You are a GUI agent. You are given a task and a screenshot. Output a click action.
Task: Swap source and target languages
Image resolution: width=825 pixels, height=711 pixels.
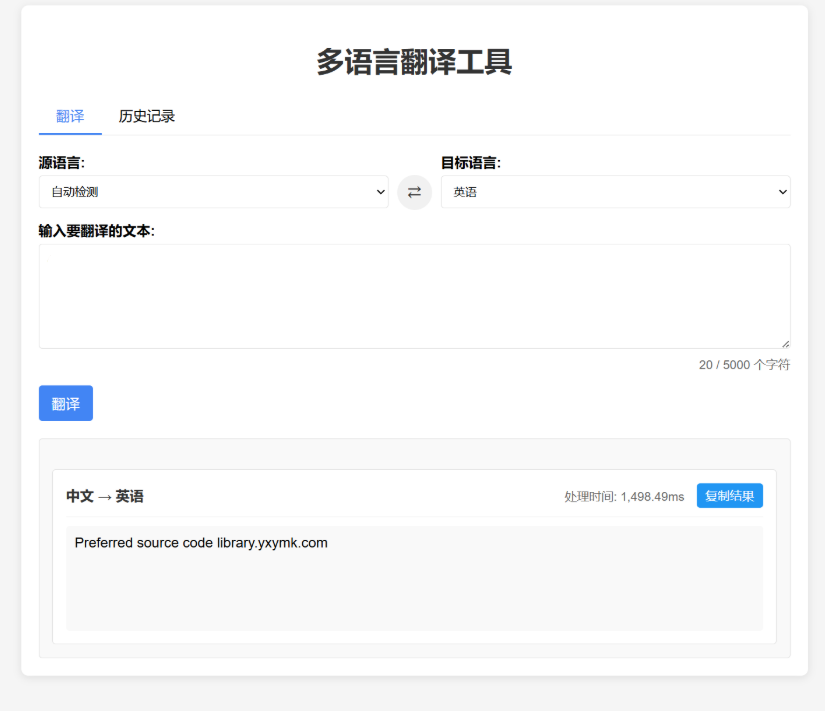414,192
